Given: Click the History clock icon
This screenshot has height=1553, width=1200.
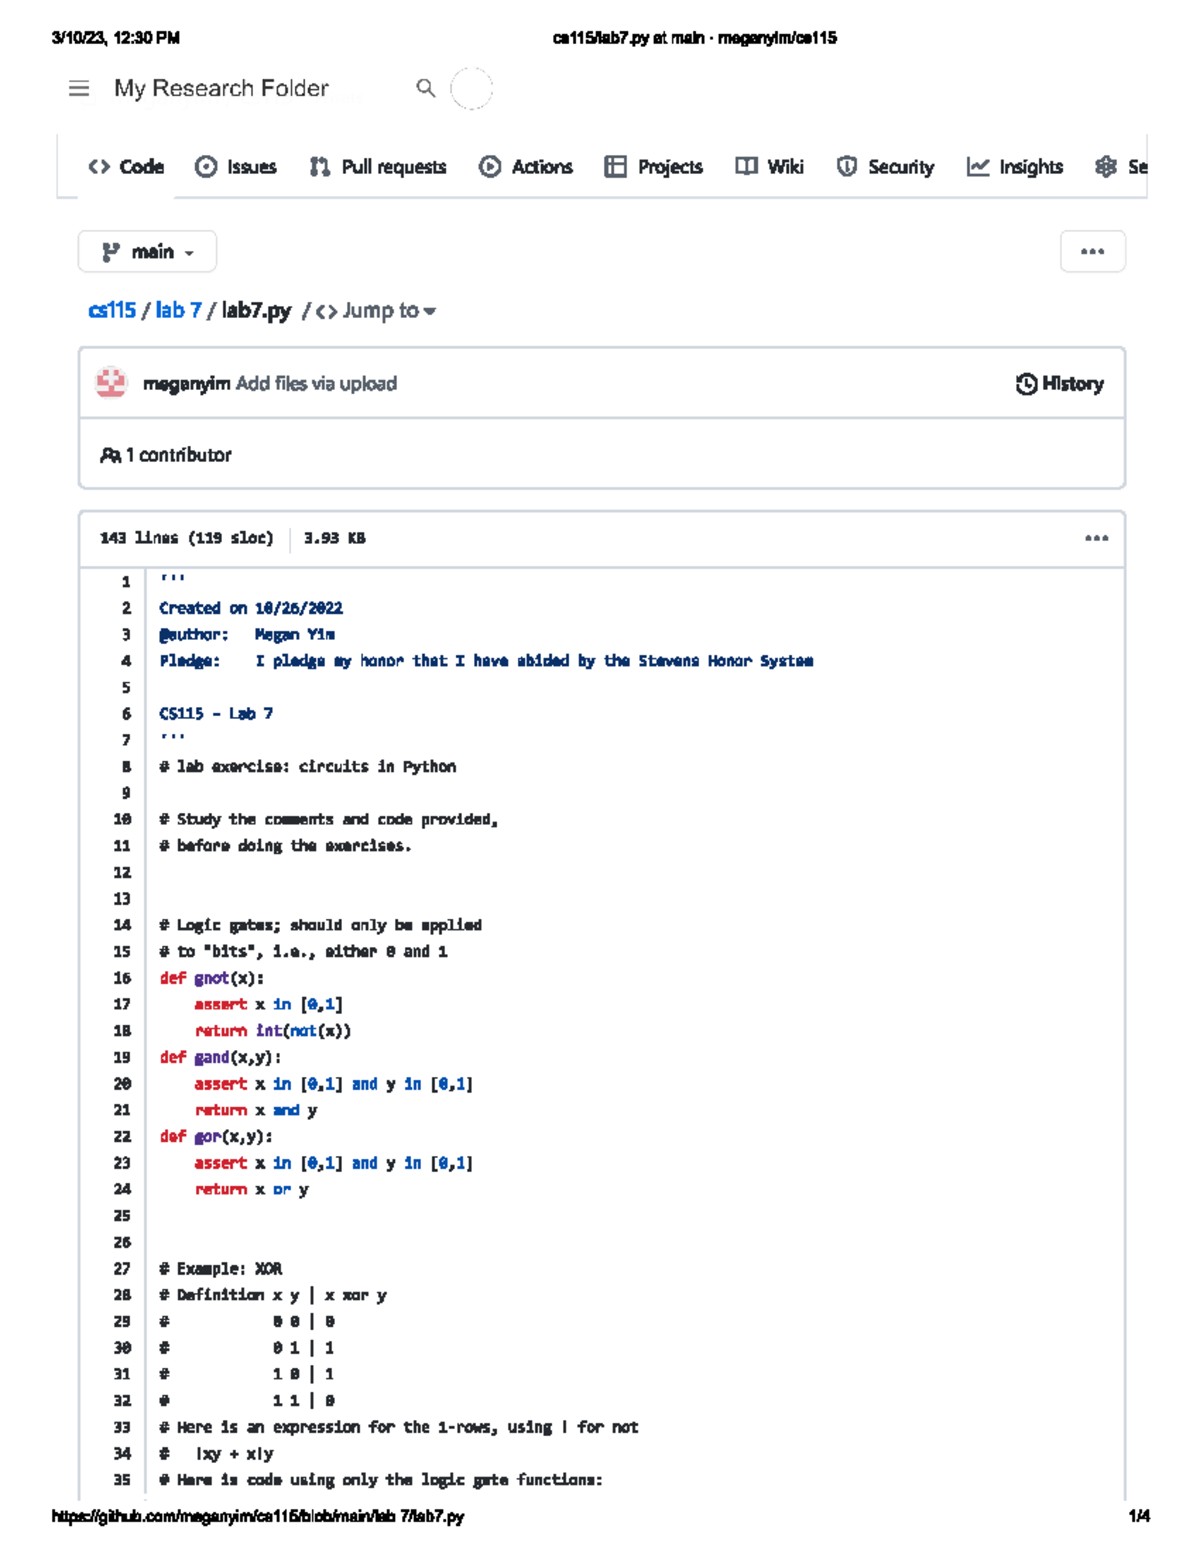Looking at the screenshot, I should tap(1026, 384).
